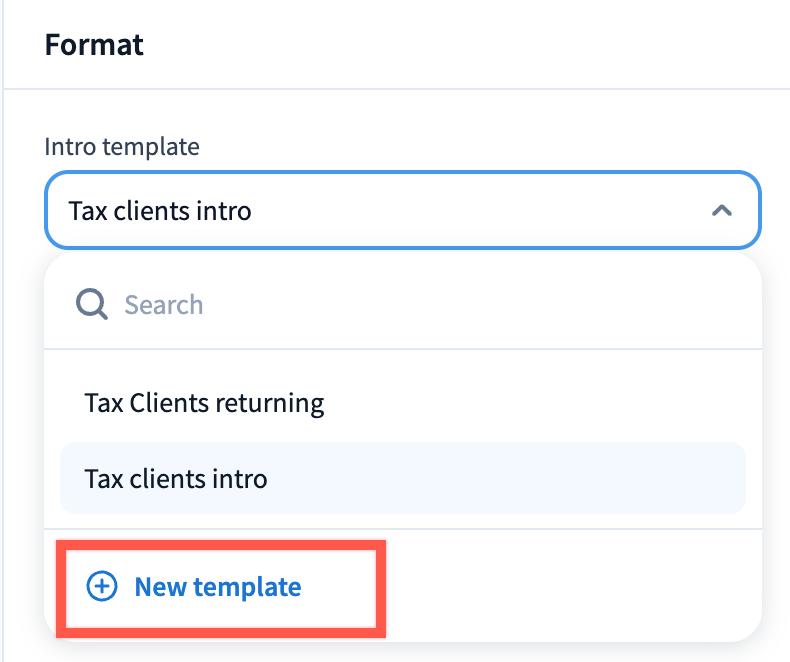Click the search icon in the dropdown panel
The height and width of the screenshot is (662, 790).
92,304
